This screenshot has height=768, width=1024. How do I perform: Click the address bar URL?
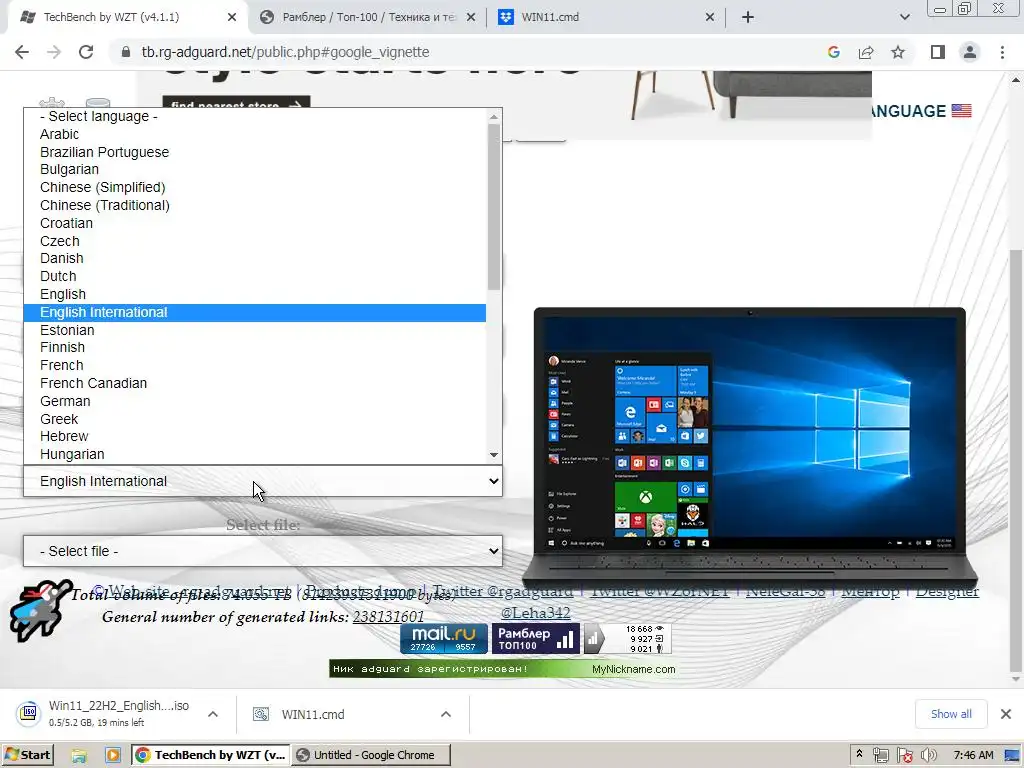pyautogui.click(x=285, y=52)
